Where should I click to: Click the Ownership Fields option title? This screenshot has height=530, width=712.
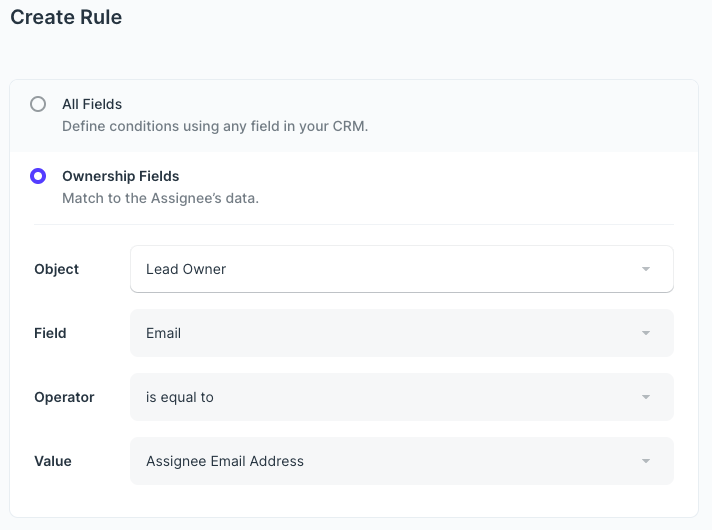(x=121, y=176)
